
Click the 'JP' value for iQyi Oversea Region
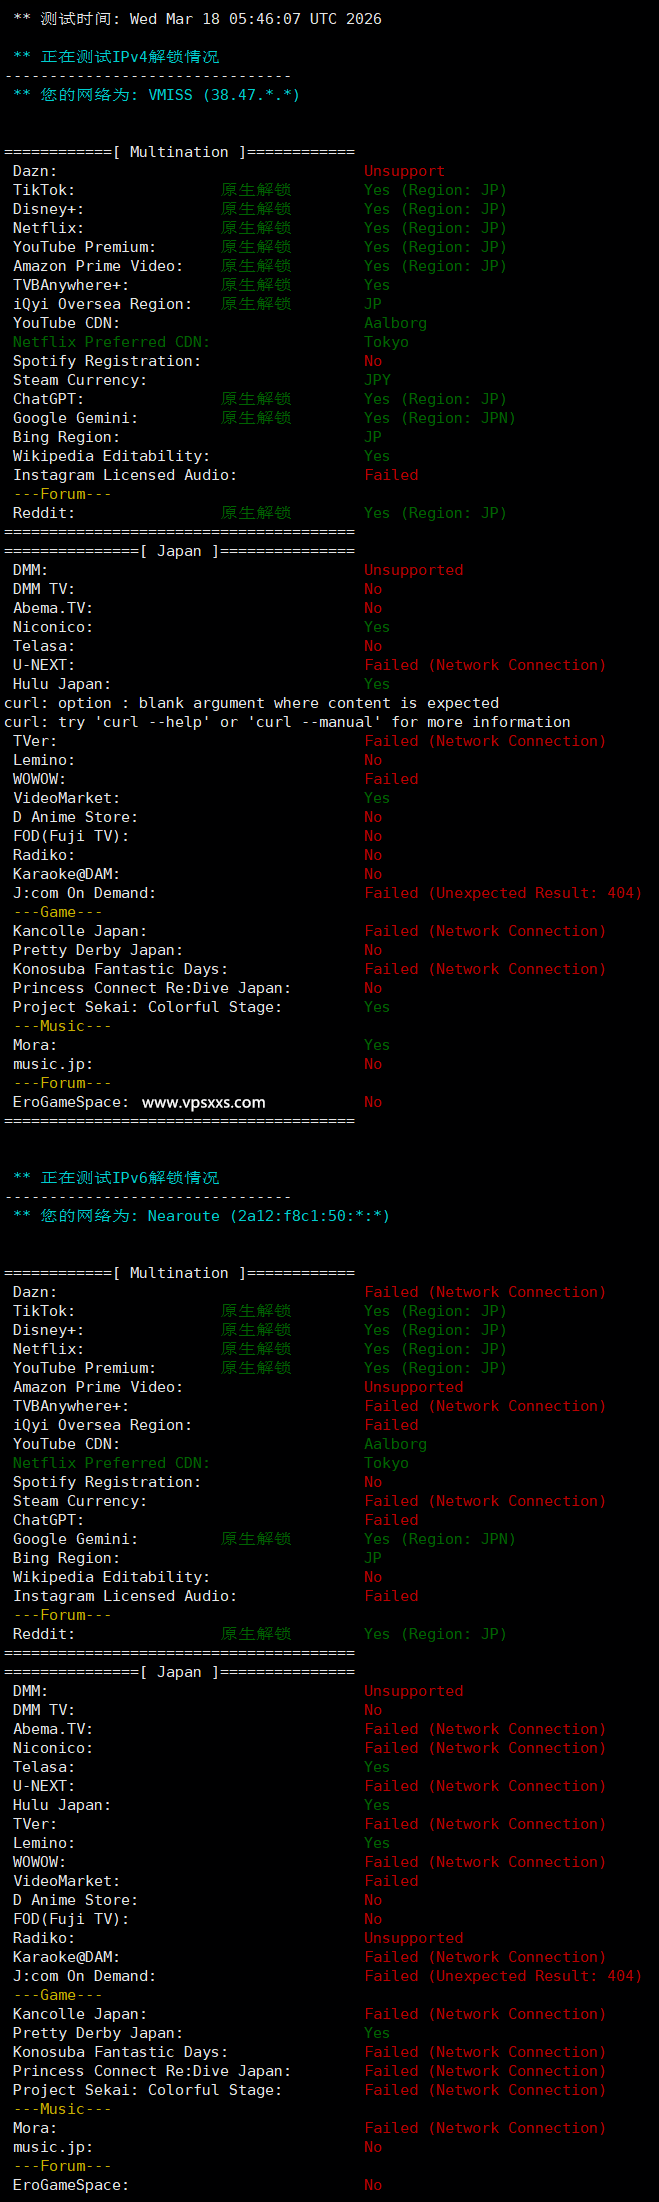tap(373, 304)
